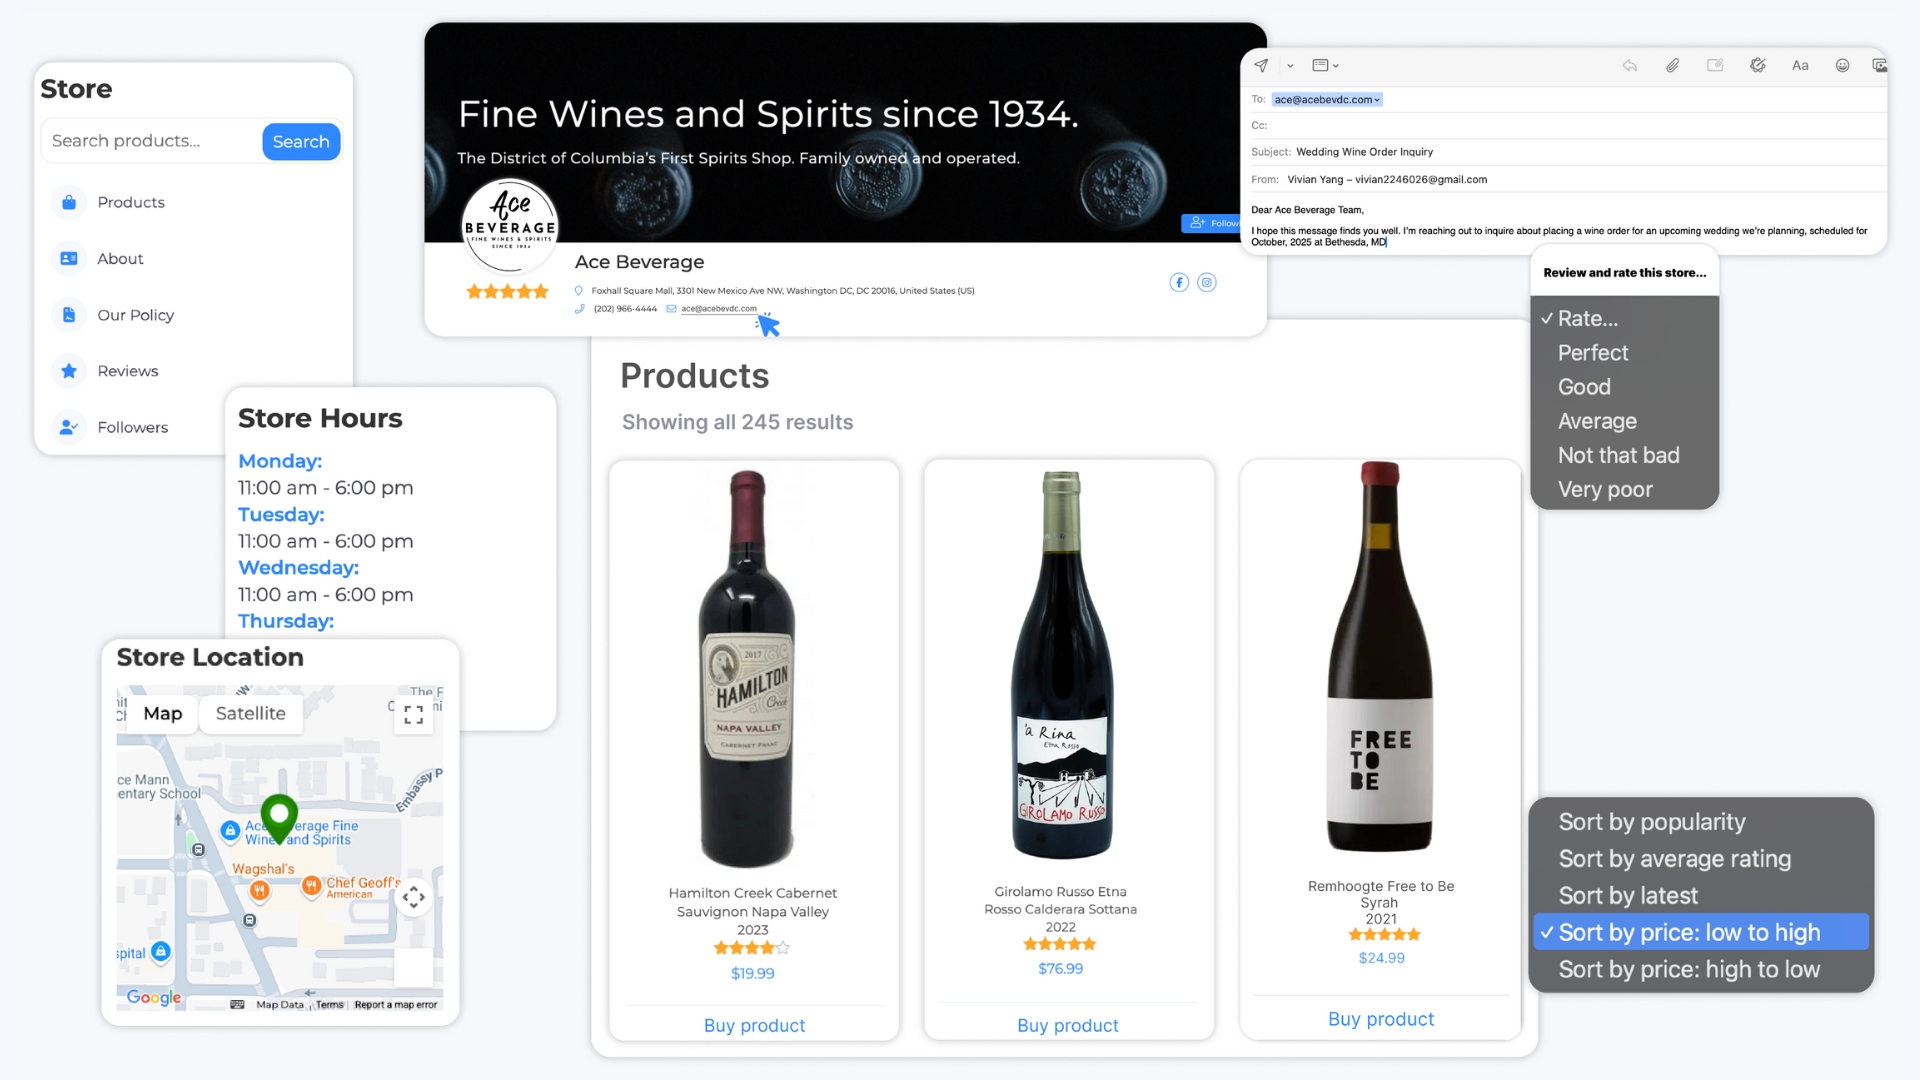The image size is (1920, 1080).
Task: Click the green location pin on map
Action: (x=279, y=817)
